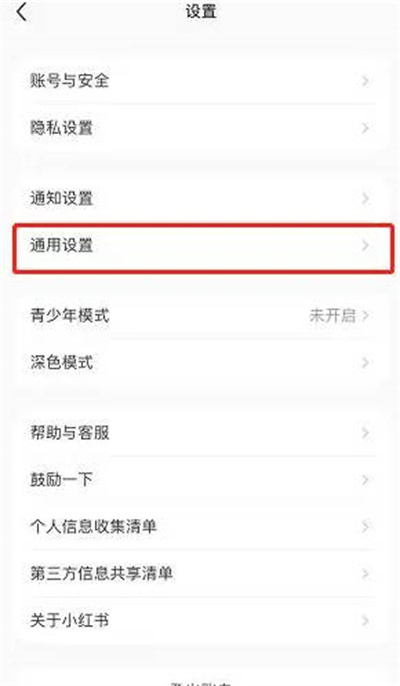400x686 pixels.
Task: Open the highlighted 通用设置 row
Action: point(203,246)
